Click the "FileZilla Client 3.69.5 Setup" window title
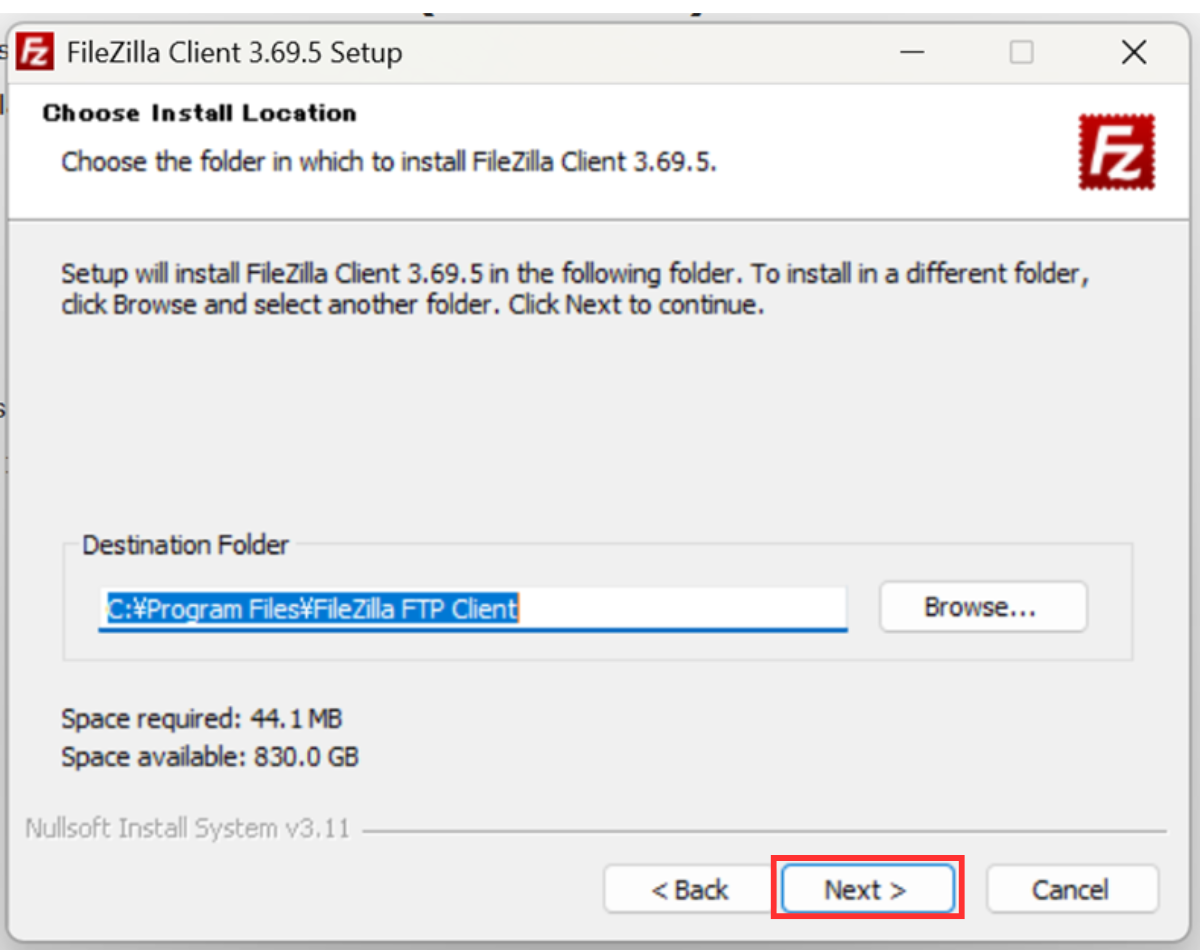1200x950 pixels. [x=234, y=52]
